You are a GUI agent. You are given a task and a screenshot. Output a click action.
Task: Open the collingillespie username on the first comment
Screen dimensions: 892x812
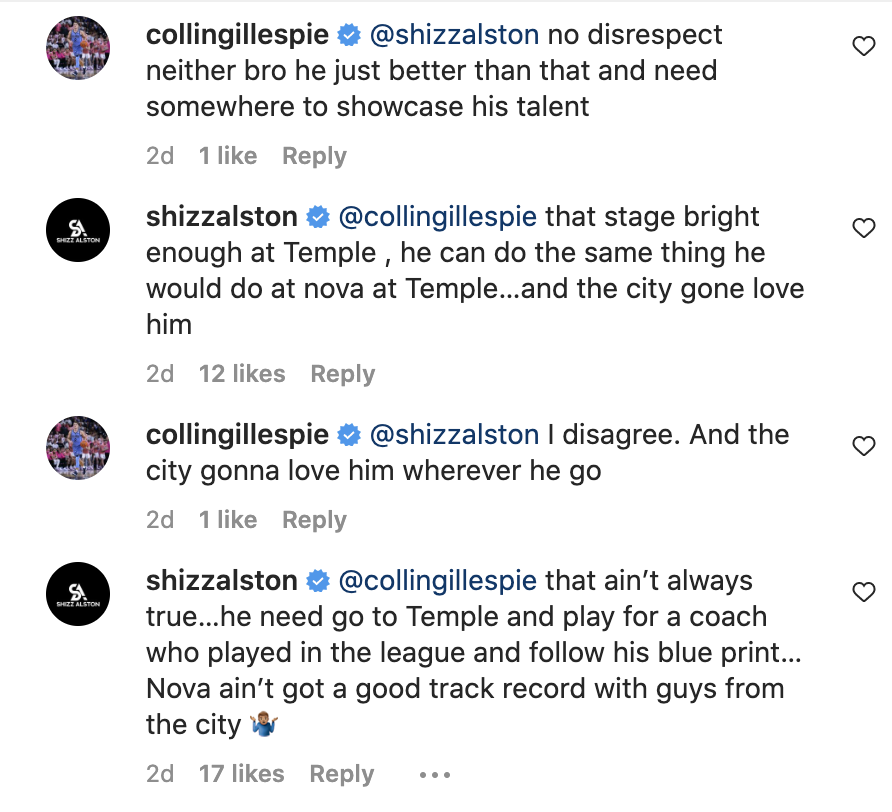pos(237,35)
